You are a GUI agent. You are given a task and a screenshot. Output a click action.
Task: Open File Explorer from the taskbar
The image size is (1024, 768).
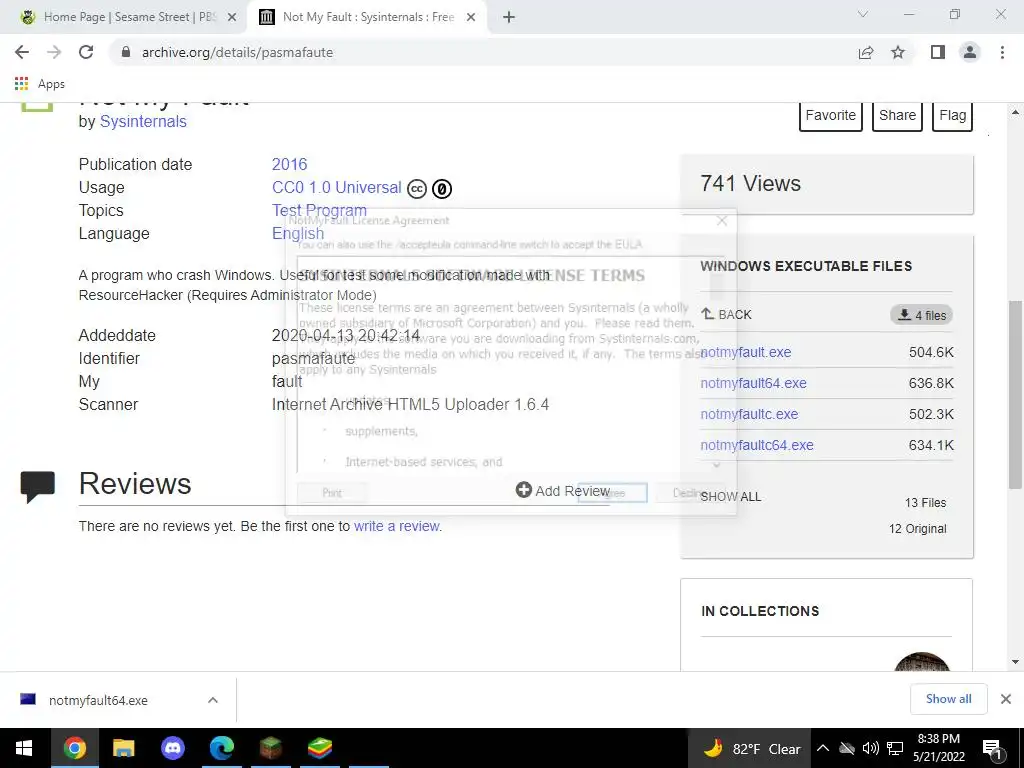(123, 748)
